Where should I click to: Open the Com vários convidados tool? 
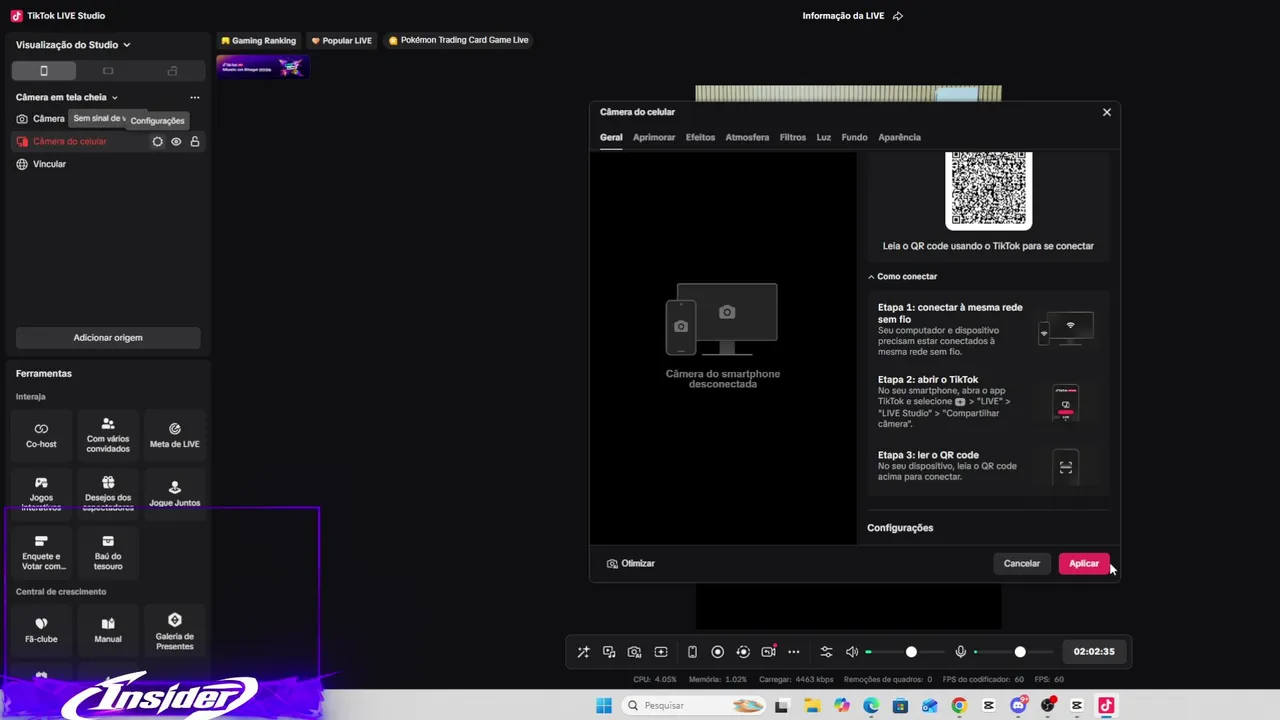coord(108,435)
